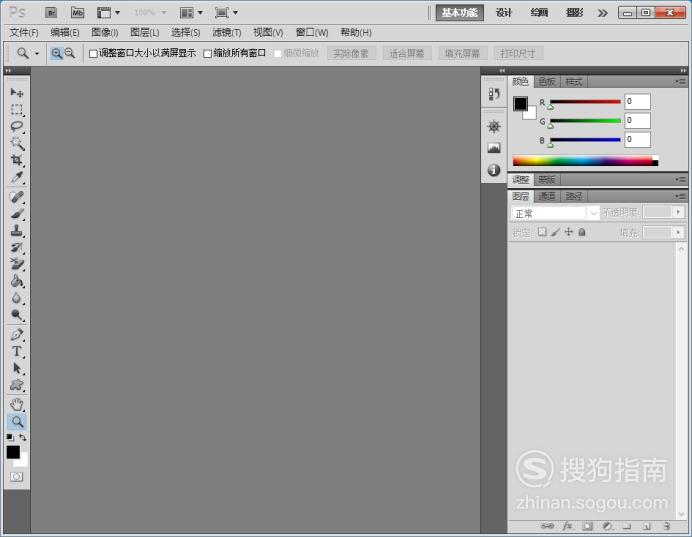Viewport: 692px width, 537px height.
Task: Select the Eyedropper tool
Action: [17, 177]
